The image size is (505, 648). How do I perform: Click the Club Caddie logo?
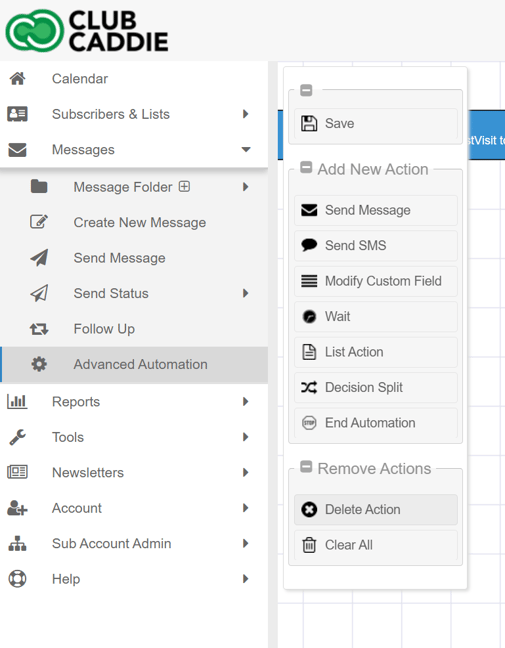tap(87, 31)
